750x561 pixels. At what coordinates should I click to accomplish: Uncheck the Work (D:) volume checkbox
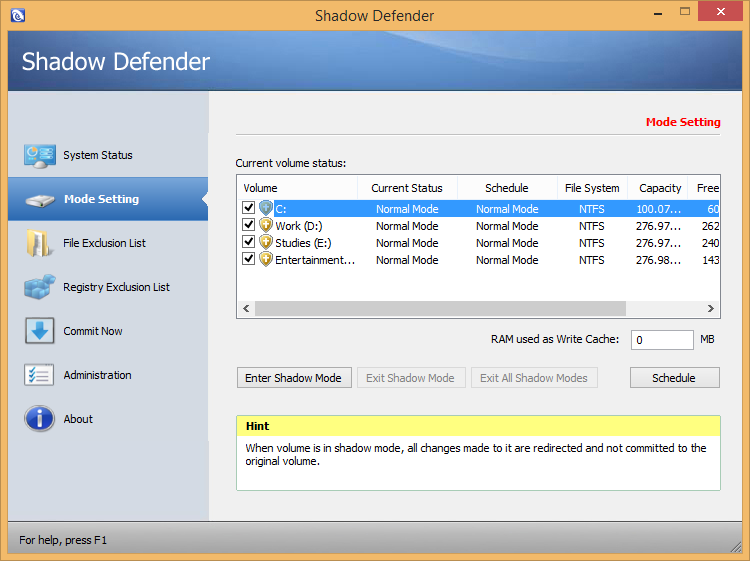(x=248, y=225)
